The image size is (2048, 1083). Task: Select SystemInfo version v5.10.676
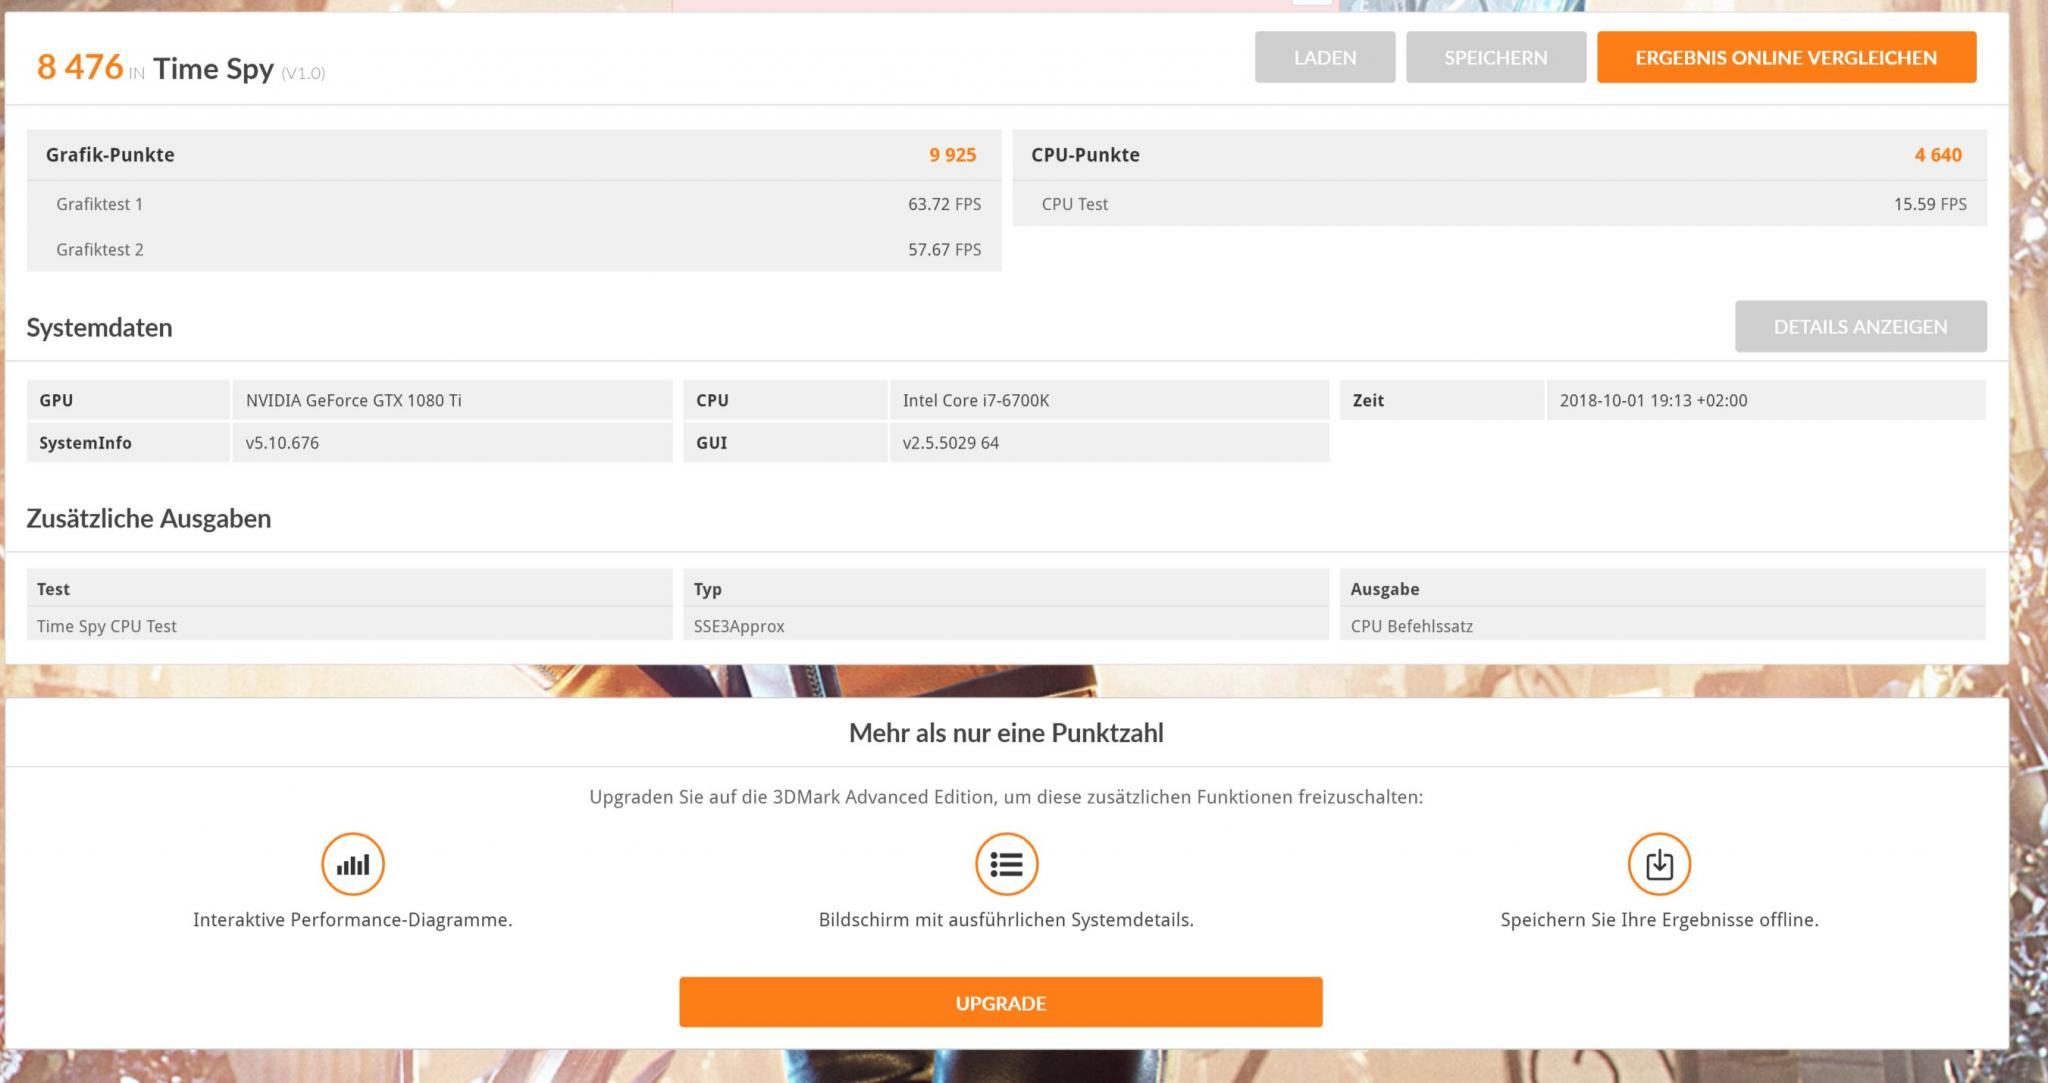452,443
